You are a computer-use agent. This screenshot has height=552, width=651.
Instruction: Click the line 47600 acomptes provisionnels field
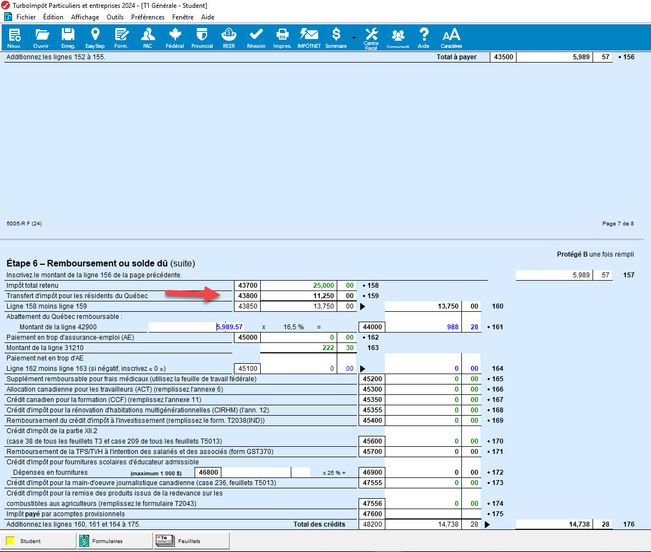pyautogui.click(x=423, y=514)
